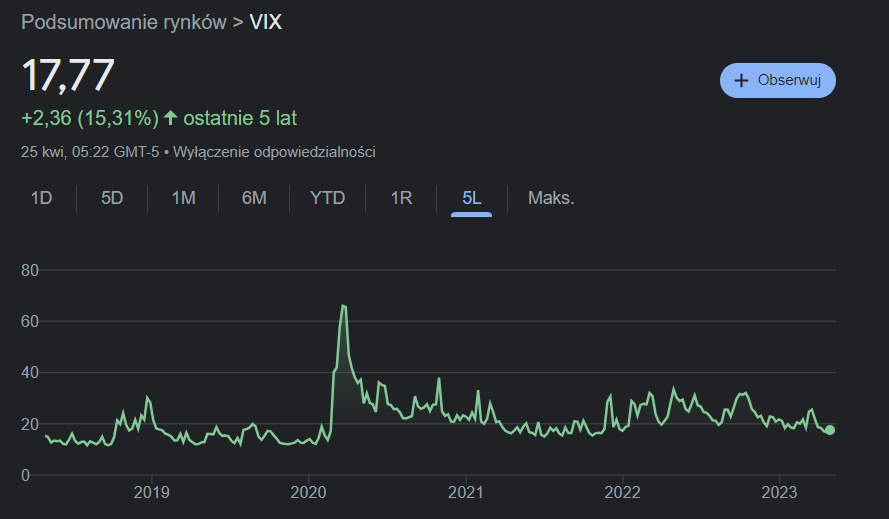The width and height of the screenshot is (889, 519).
Task: Click the 2023 label on time axis
Action: tap(779, 492)
